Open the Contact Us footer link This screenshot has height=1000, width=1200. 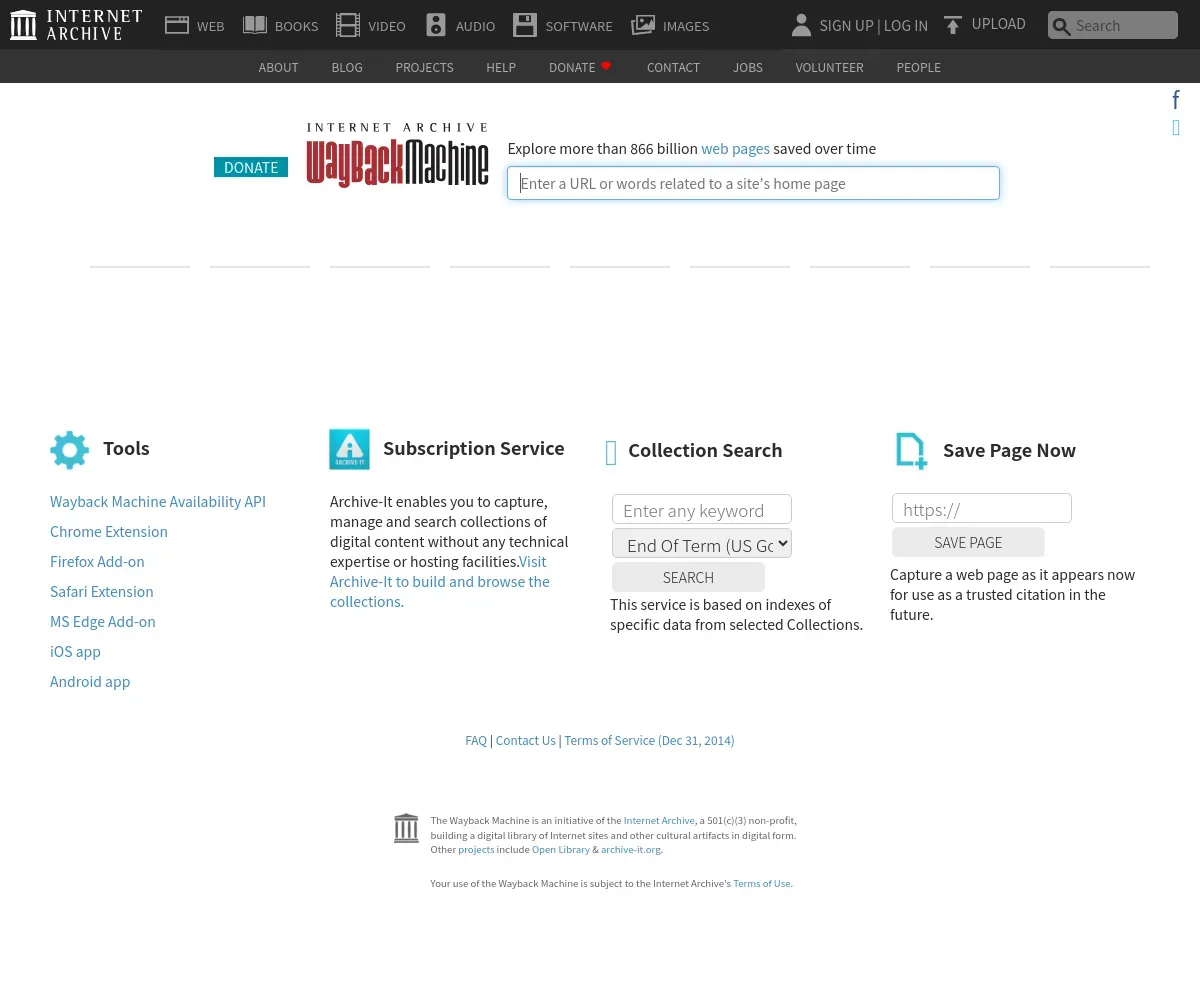pyautogui.click(x=525, y=740)
